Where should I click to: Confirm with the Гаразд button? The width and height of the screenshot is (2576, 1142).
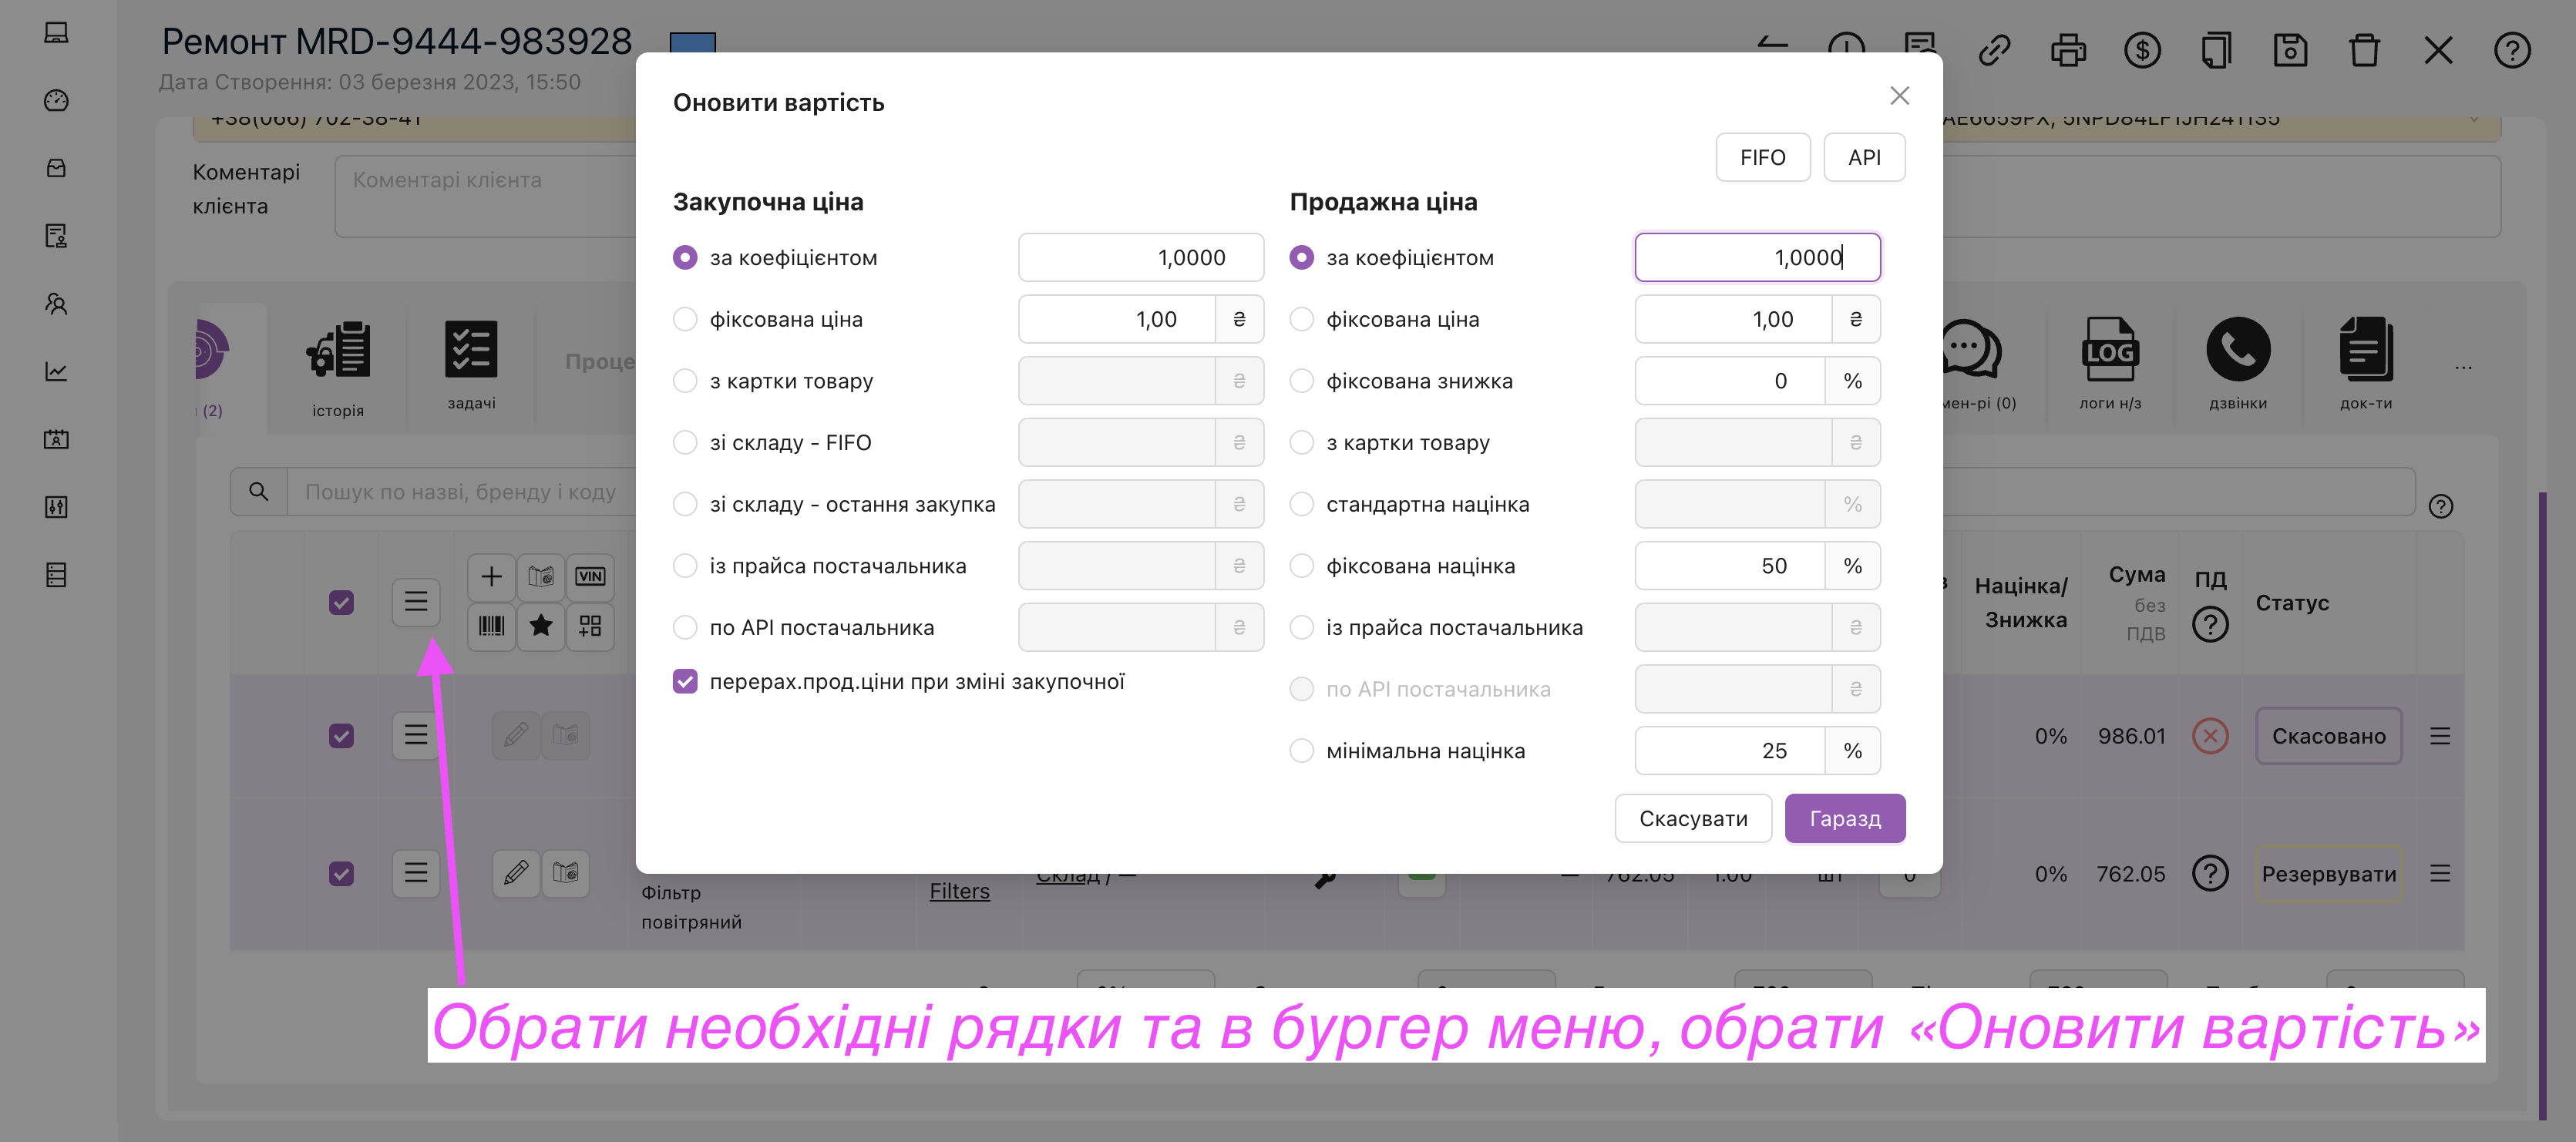1845,819
